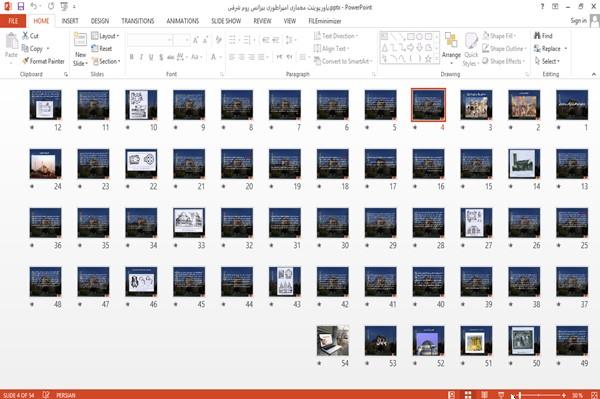Switch to Slide Sorter view in status bar
The height and width of the screenshot is (399, 600).
click(468, 395)
